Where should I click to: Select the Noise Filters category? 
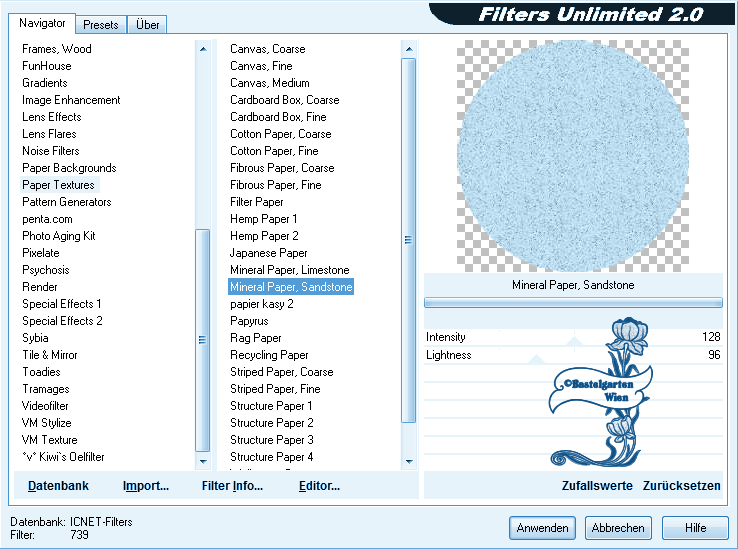pyautogui.click(x=51, y=151)
